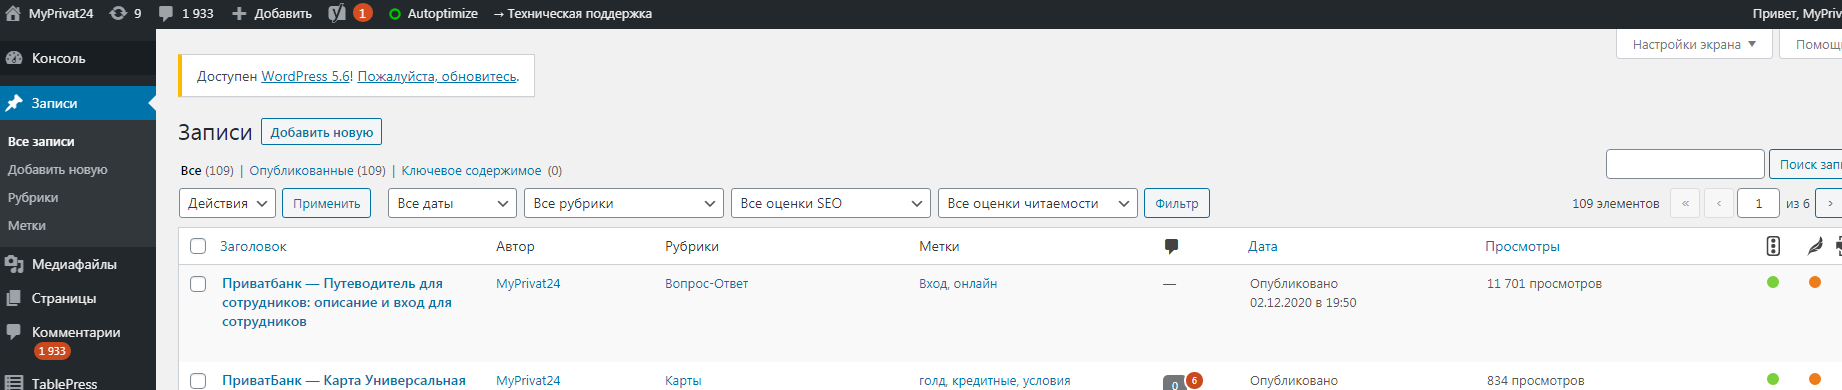The width and height of the screenshot is (1842, 390).
Task: Click the Фильтр button
Action: (1177, 203)
